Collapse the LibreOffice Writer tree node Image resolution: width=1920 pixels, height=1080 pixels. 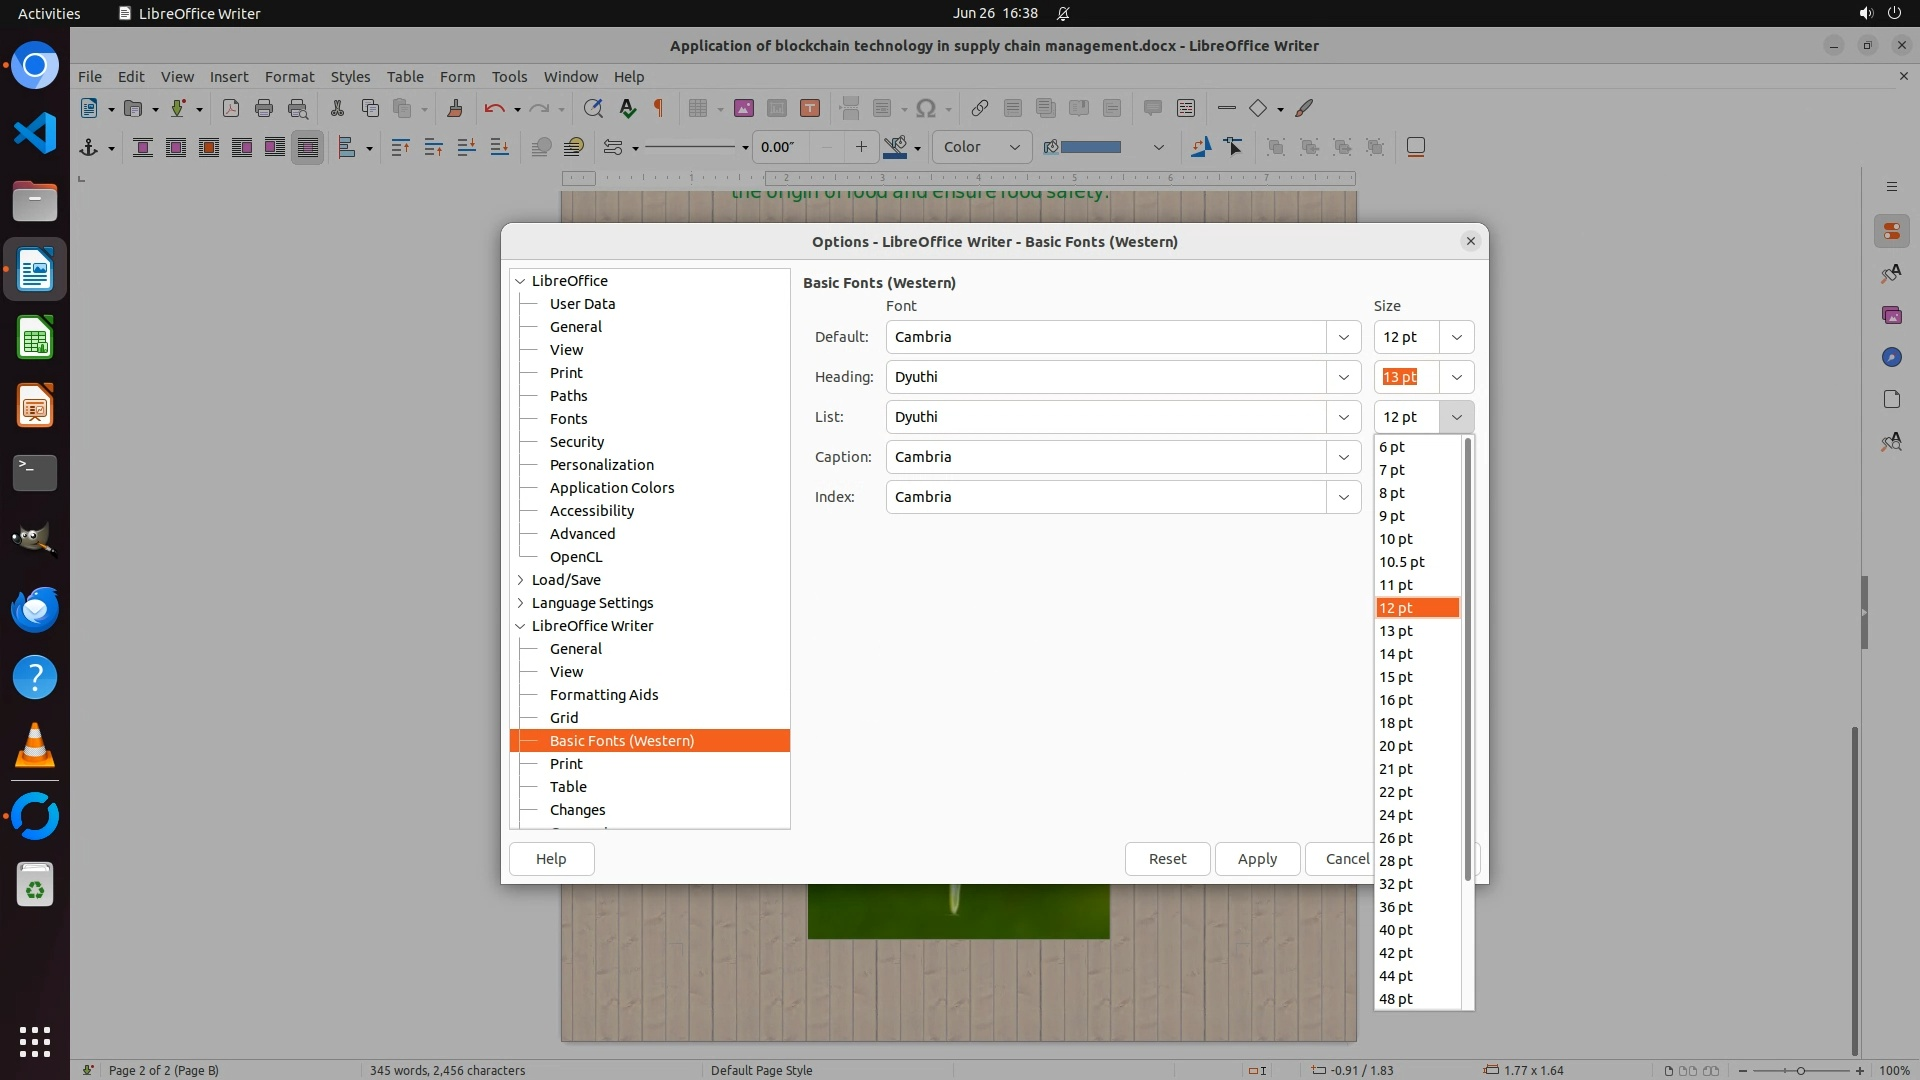[x=520, y=626]
